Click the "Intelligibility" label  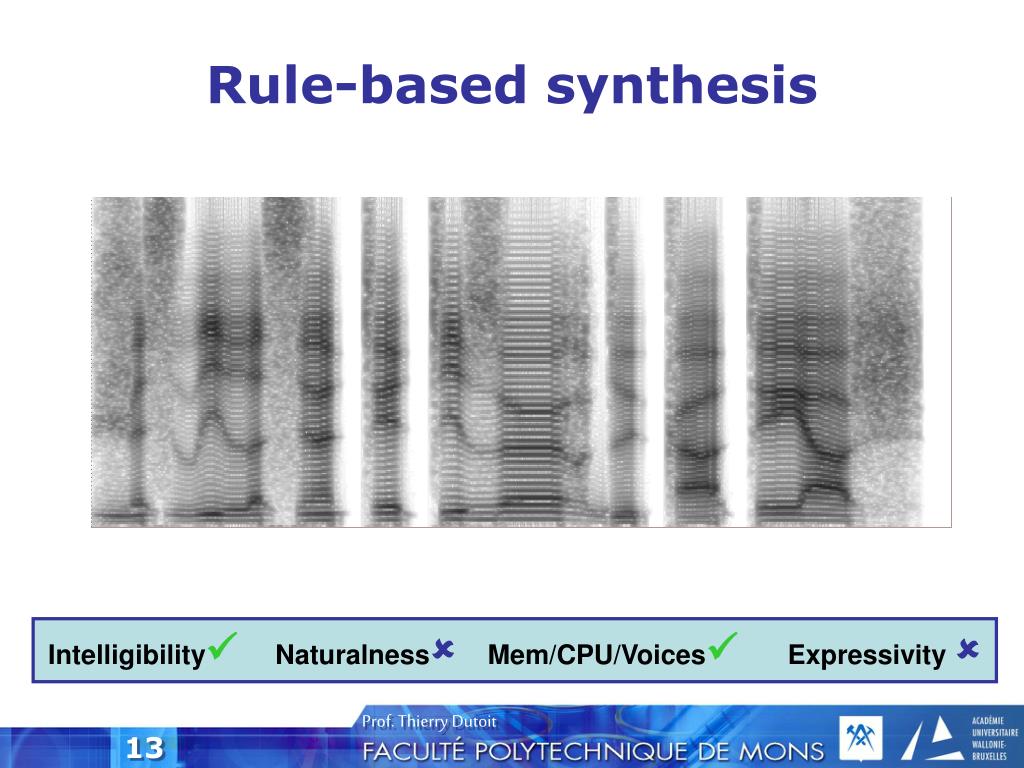(127, 655)
